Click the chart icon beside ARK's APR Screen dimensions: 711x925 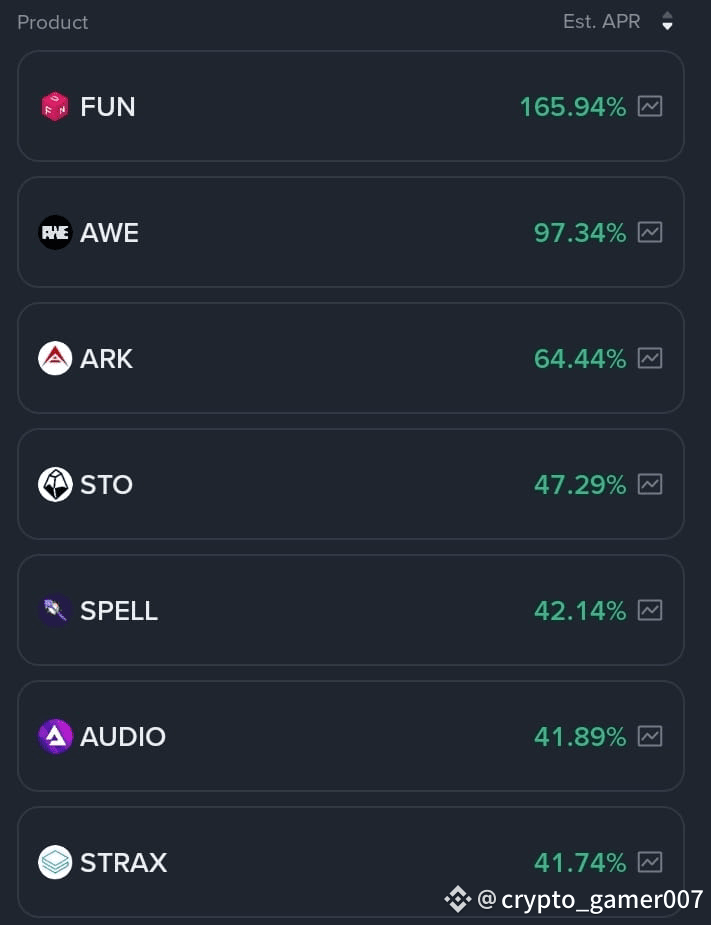651,358
